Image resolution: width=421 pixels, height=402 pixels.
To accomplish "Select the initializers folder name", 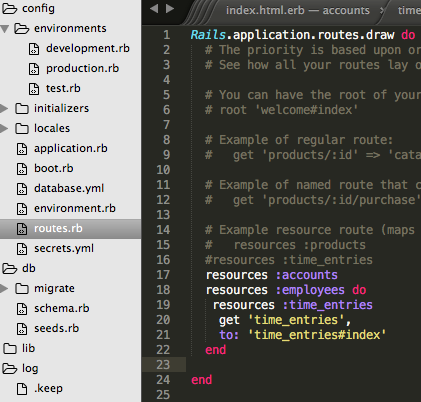I will tap(61, 109).
